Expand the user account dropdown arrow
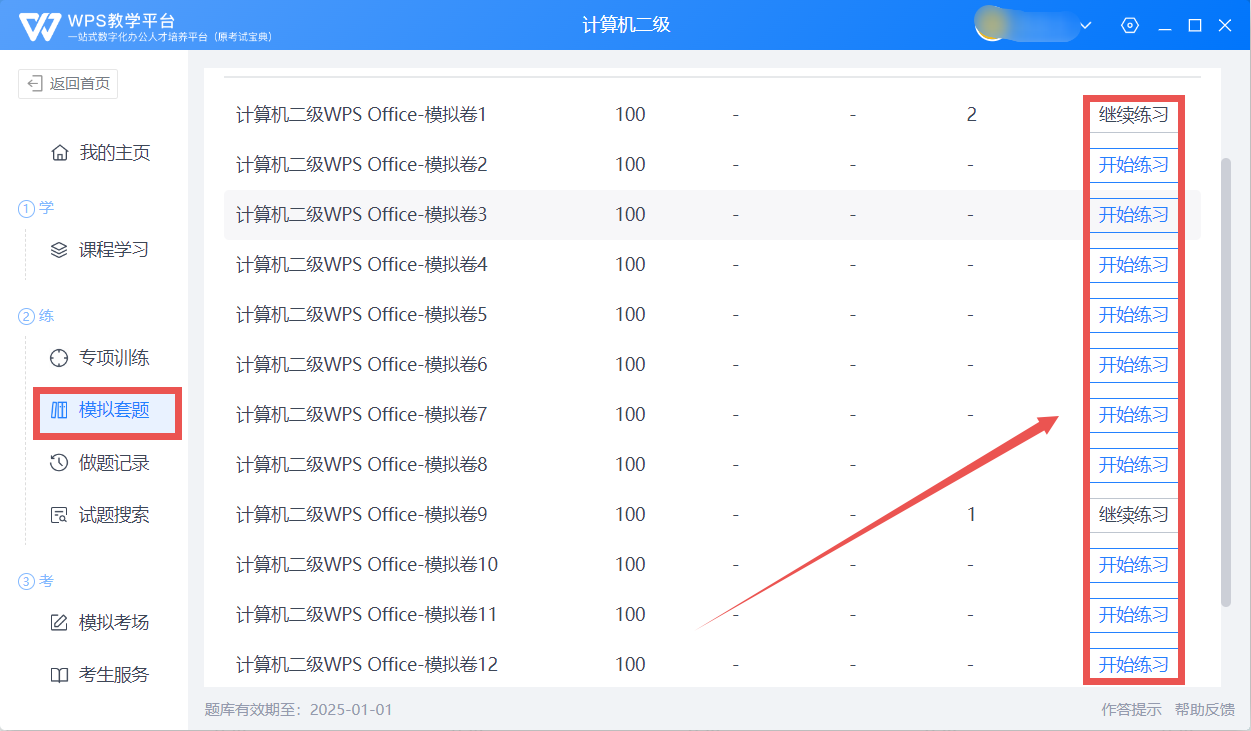Image resolution: width=1251 pixels, height=731 pixels. click(1086, 25)
